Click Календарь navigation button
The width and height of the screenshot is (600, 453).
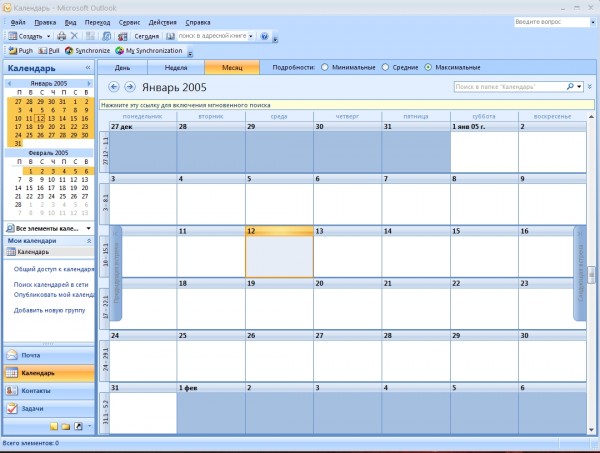click(x=49, y=373)
